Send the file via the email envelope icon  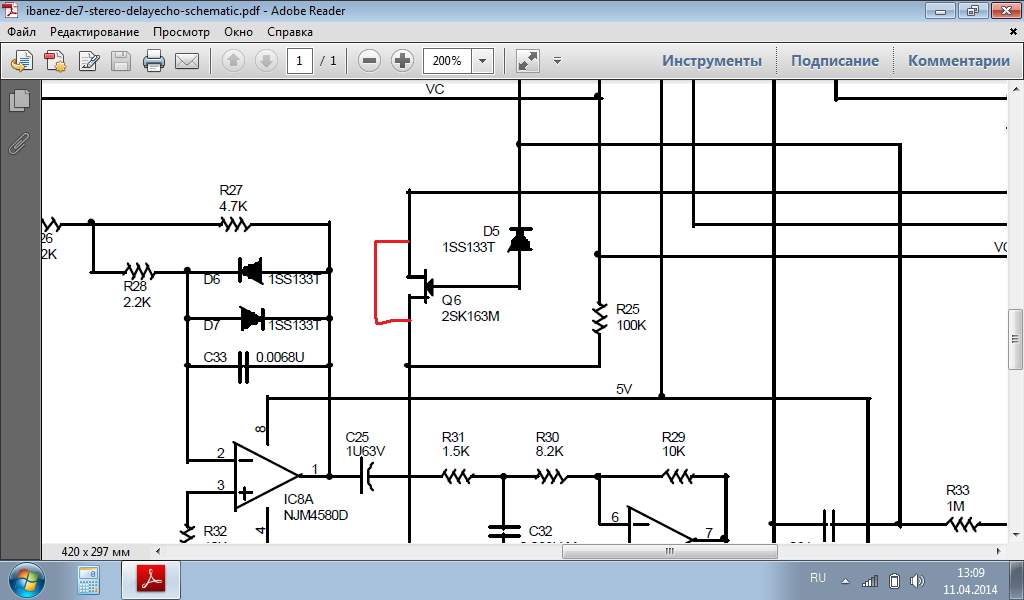pos(187,61)
